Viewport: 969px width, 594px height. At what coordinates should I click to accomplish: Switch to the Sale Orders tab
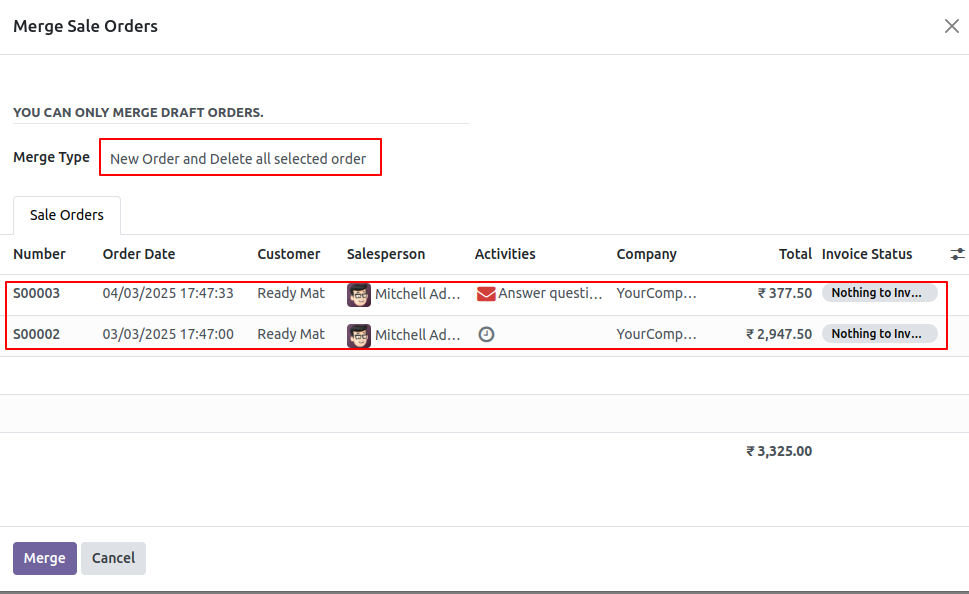pos(66,214)
